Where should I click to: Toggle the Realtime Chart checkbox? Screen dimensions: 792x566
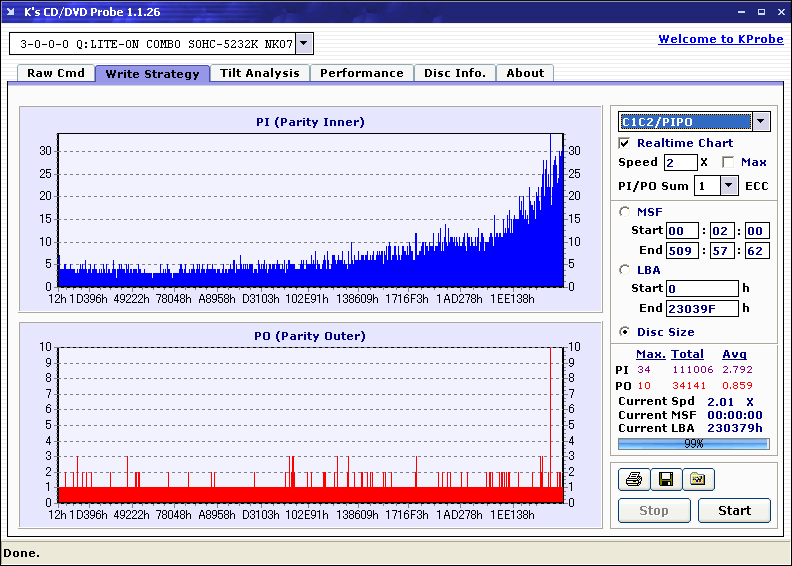point(625,143)
